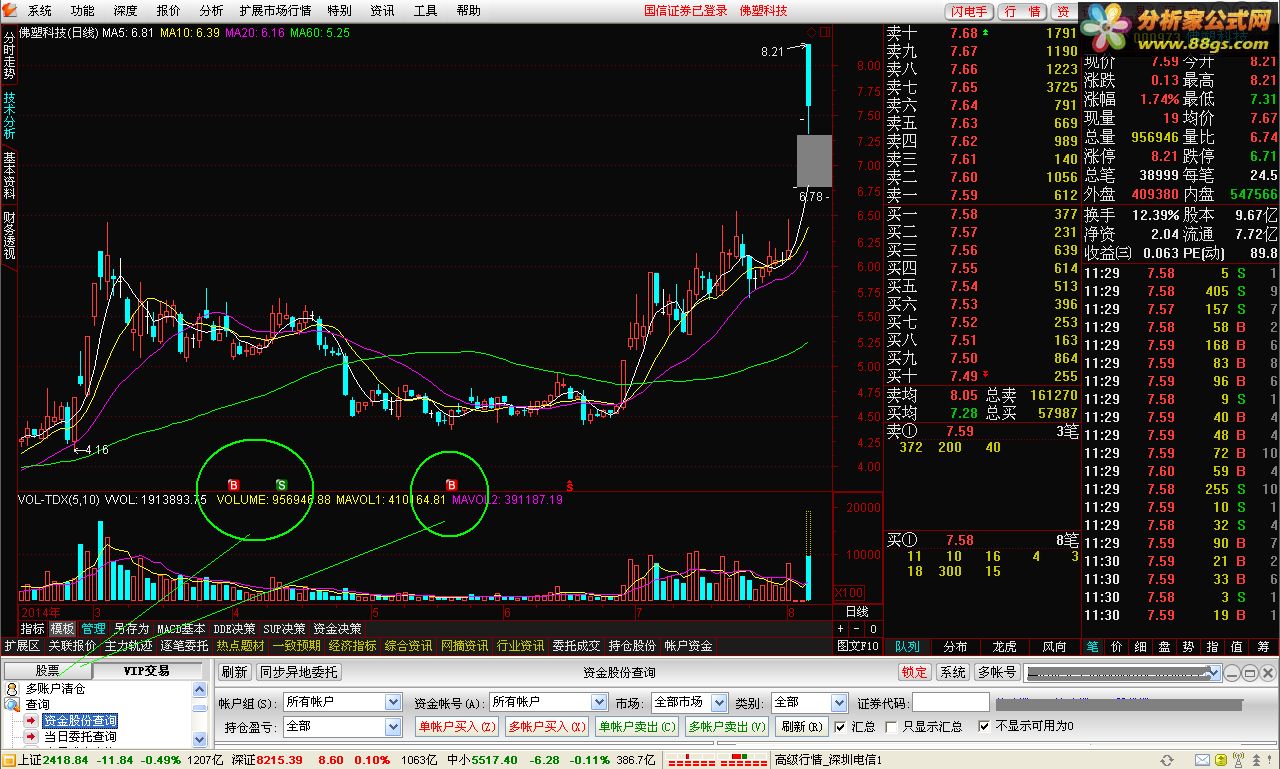Switch to the 分布 tab
This screenshot has height=769, width=1280.
tap(956, 647)
